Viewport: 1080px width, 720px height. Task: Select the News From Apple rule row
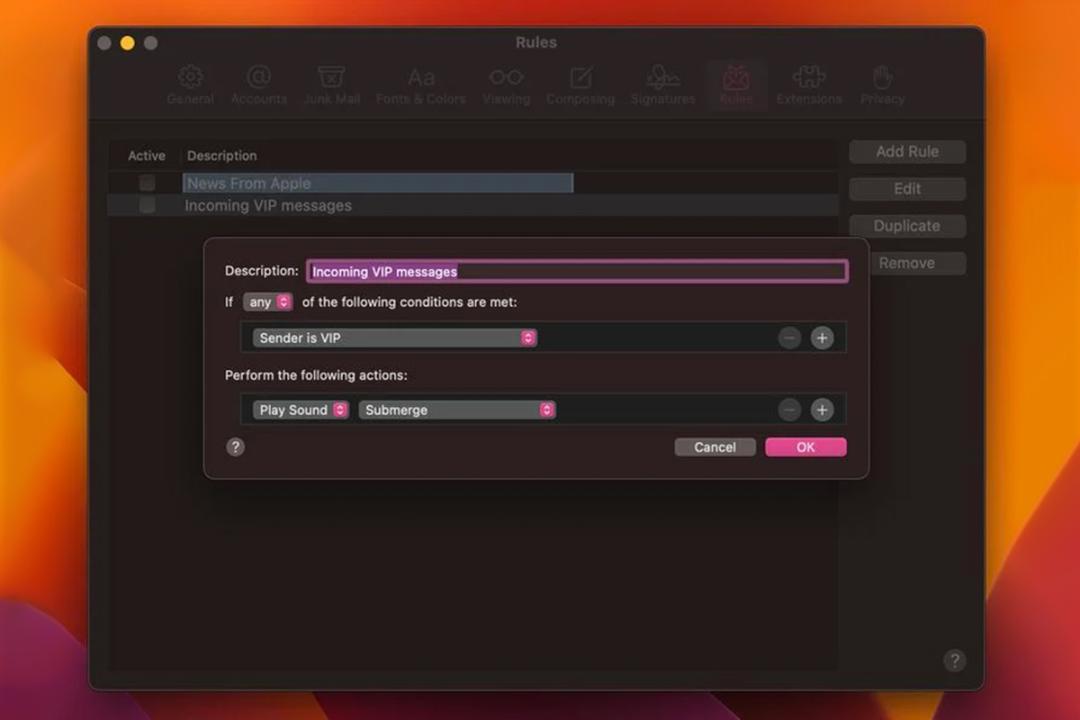pos(473,183)
